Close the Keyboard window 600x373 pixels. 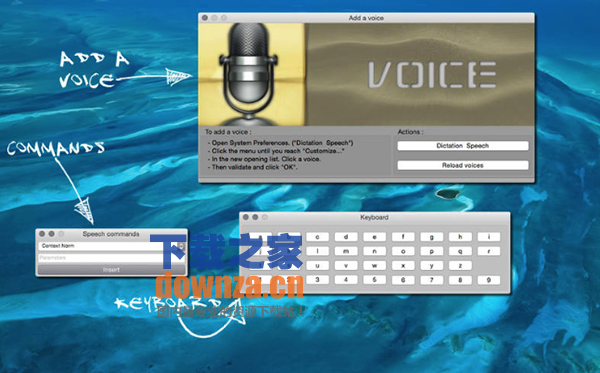point(246,217)
